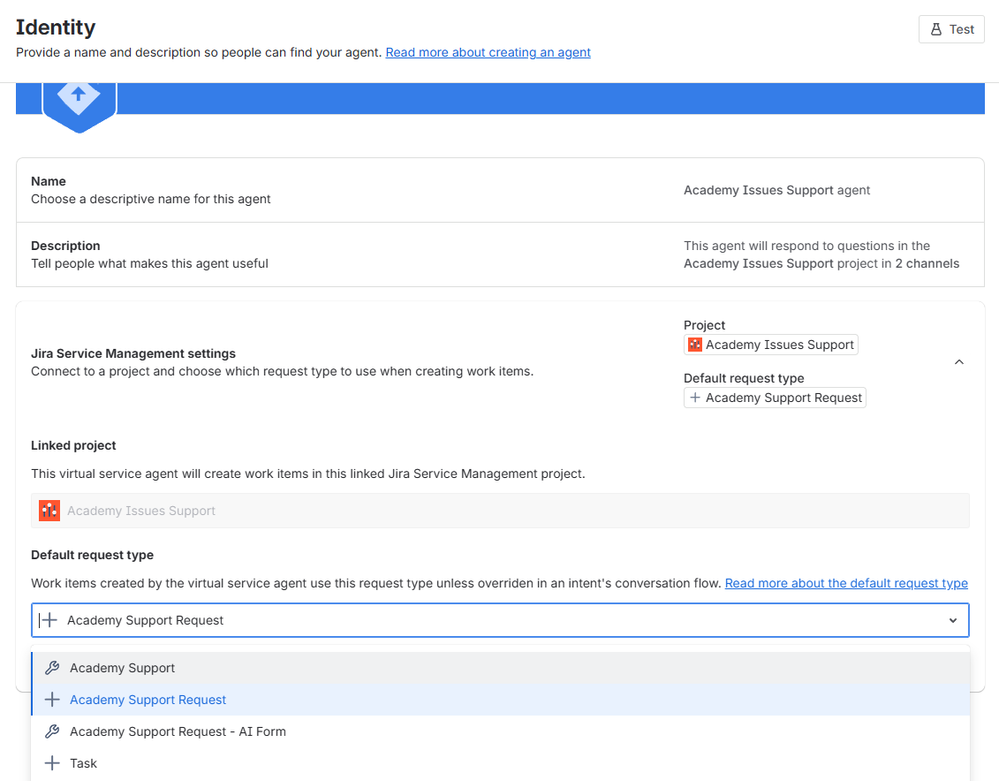Click the plus icon beside Academy Support Request
This screenshot has width=999, height=781.
(51, 699)
